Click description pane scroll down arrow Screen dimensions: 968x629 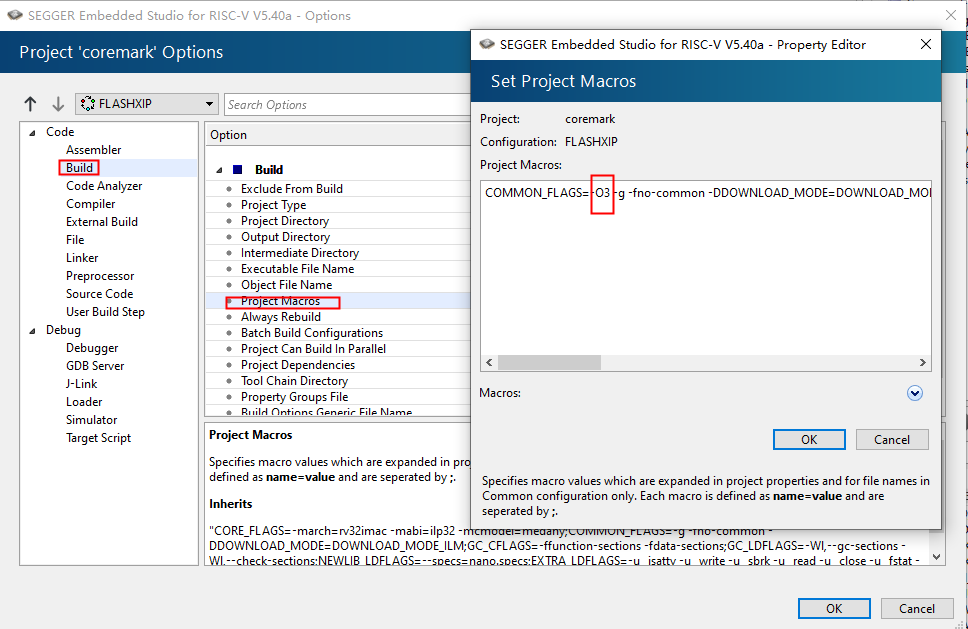(x=937, y=557)
